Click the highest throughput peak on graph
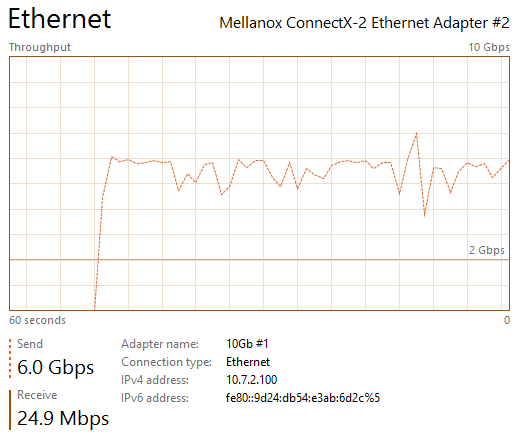This screenshot has width=526, height=435. pos(417,134)
